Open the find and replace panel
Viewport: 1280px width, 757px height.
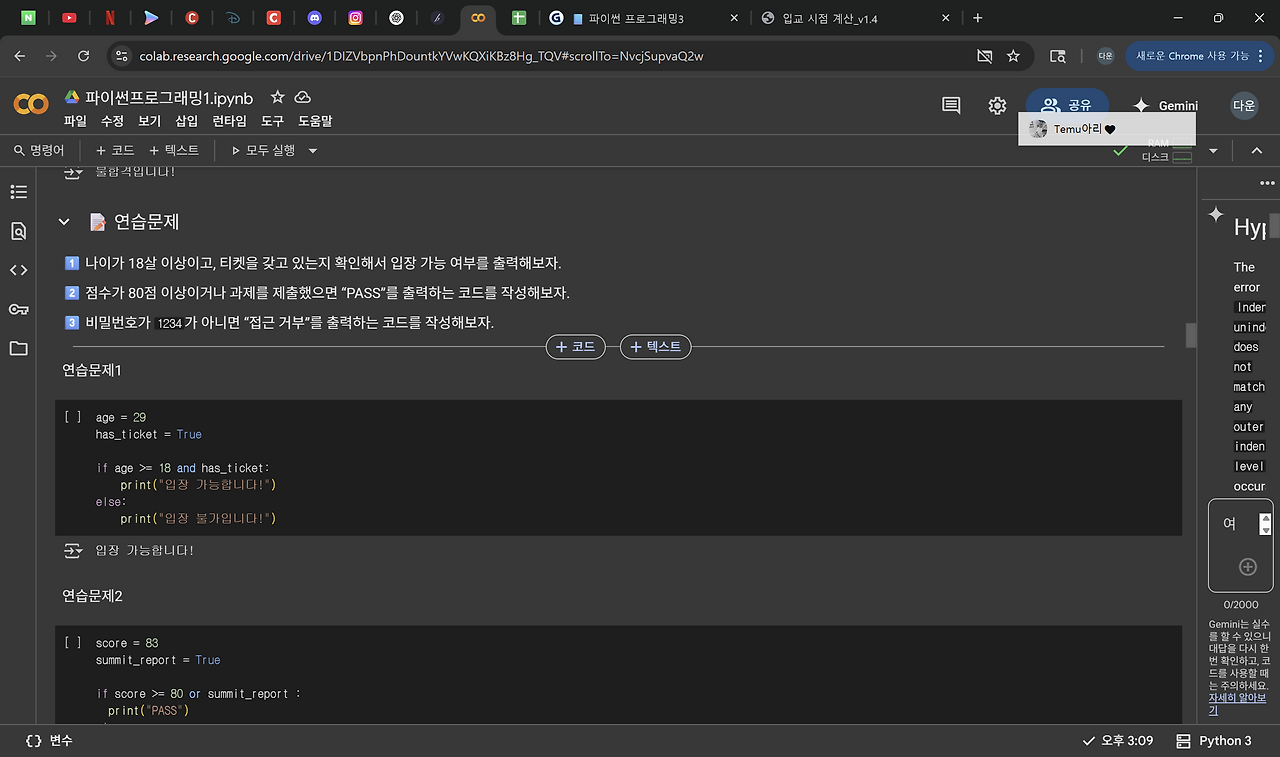pos(18,231)
